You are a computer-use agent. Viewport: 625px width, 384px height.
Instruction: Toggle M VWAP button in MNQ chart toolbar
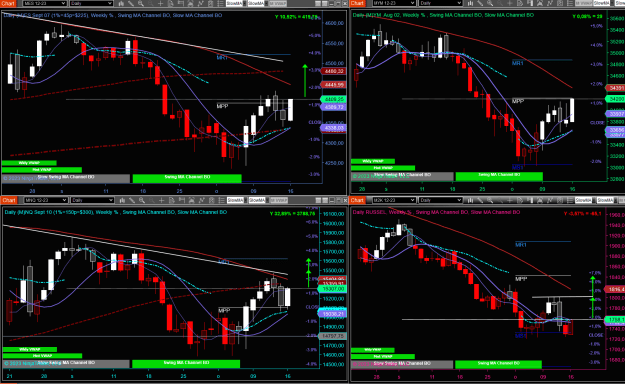click(x=279, y=200)
